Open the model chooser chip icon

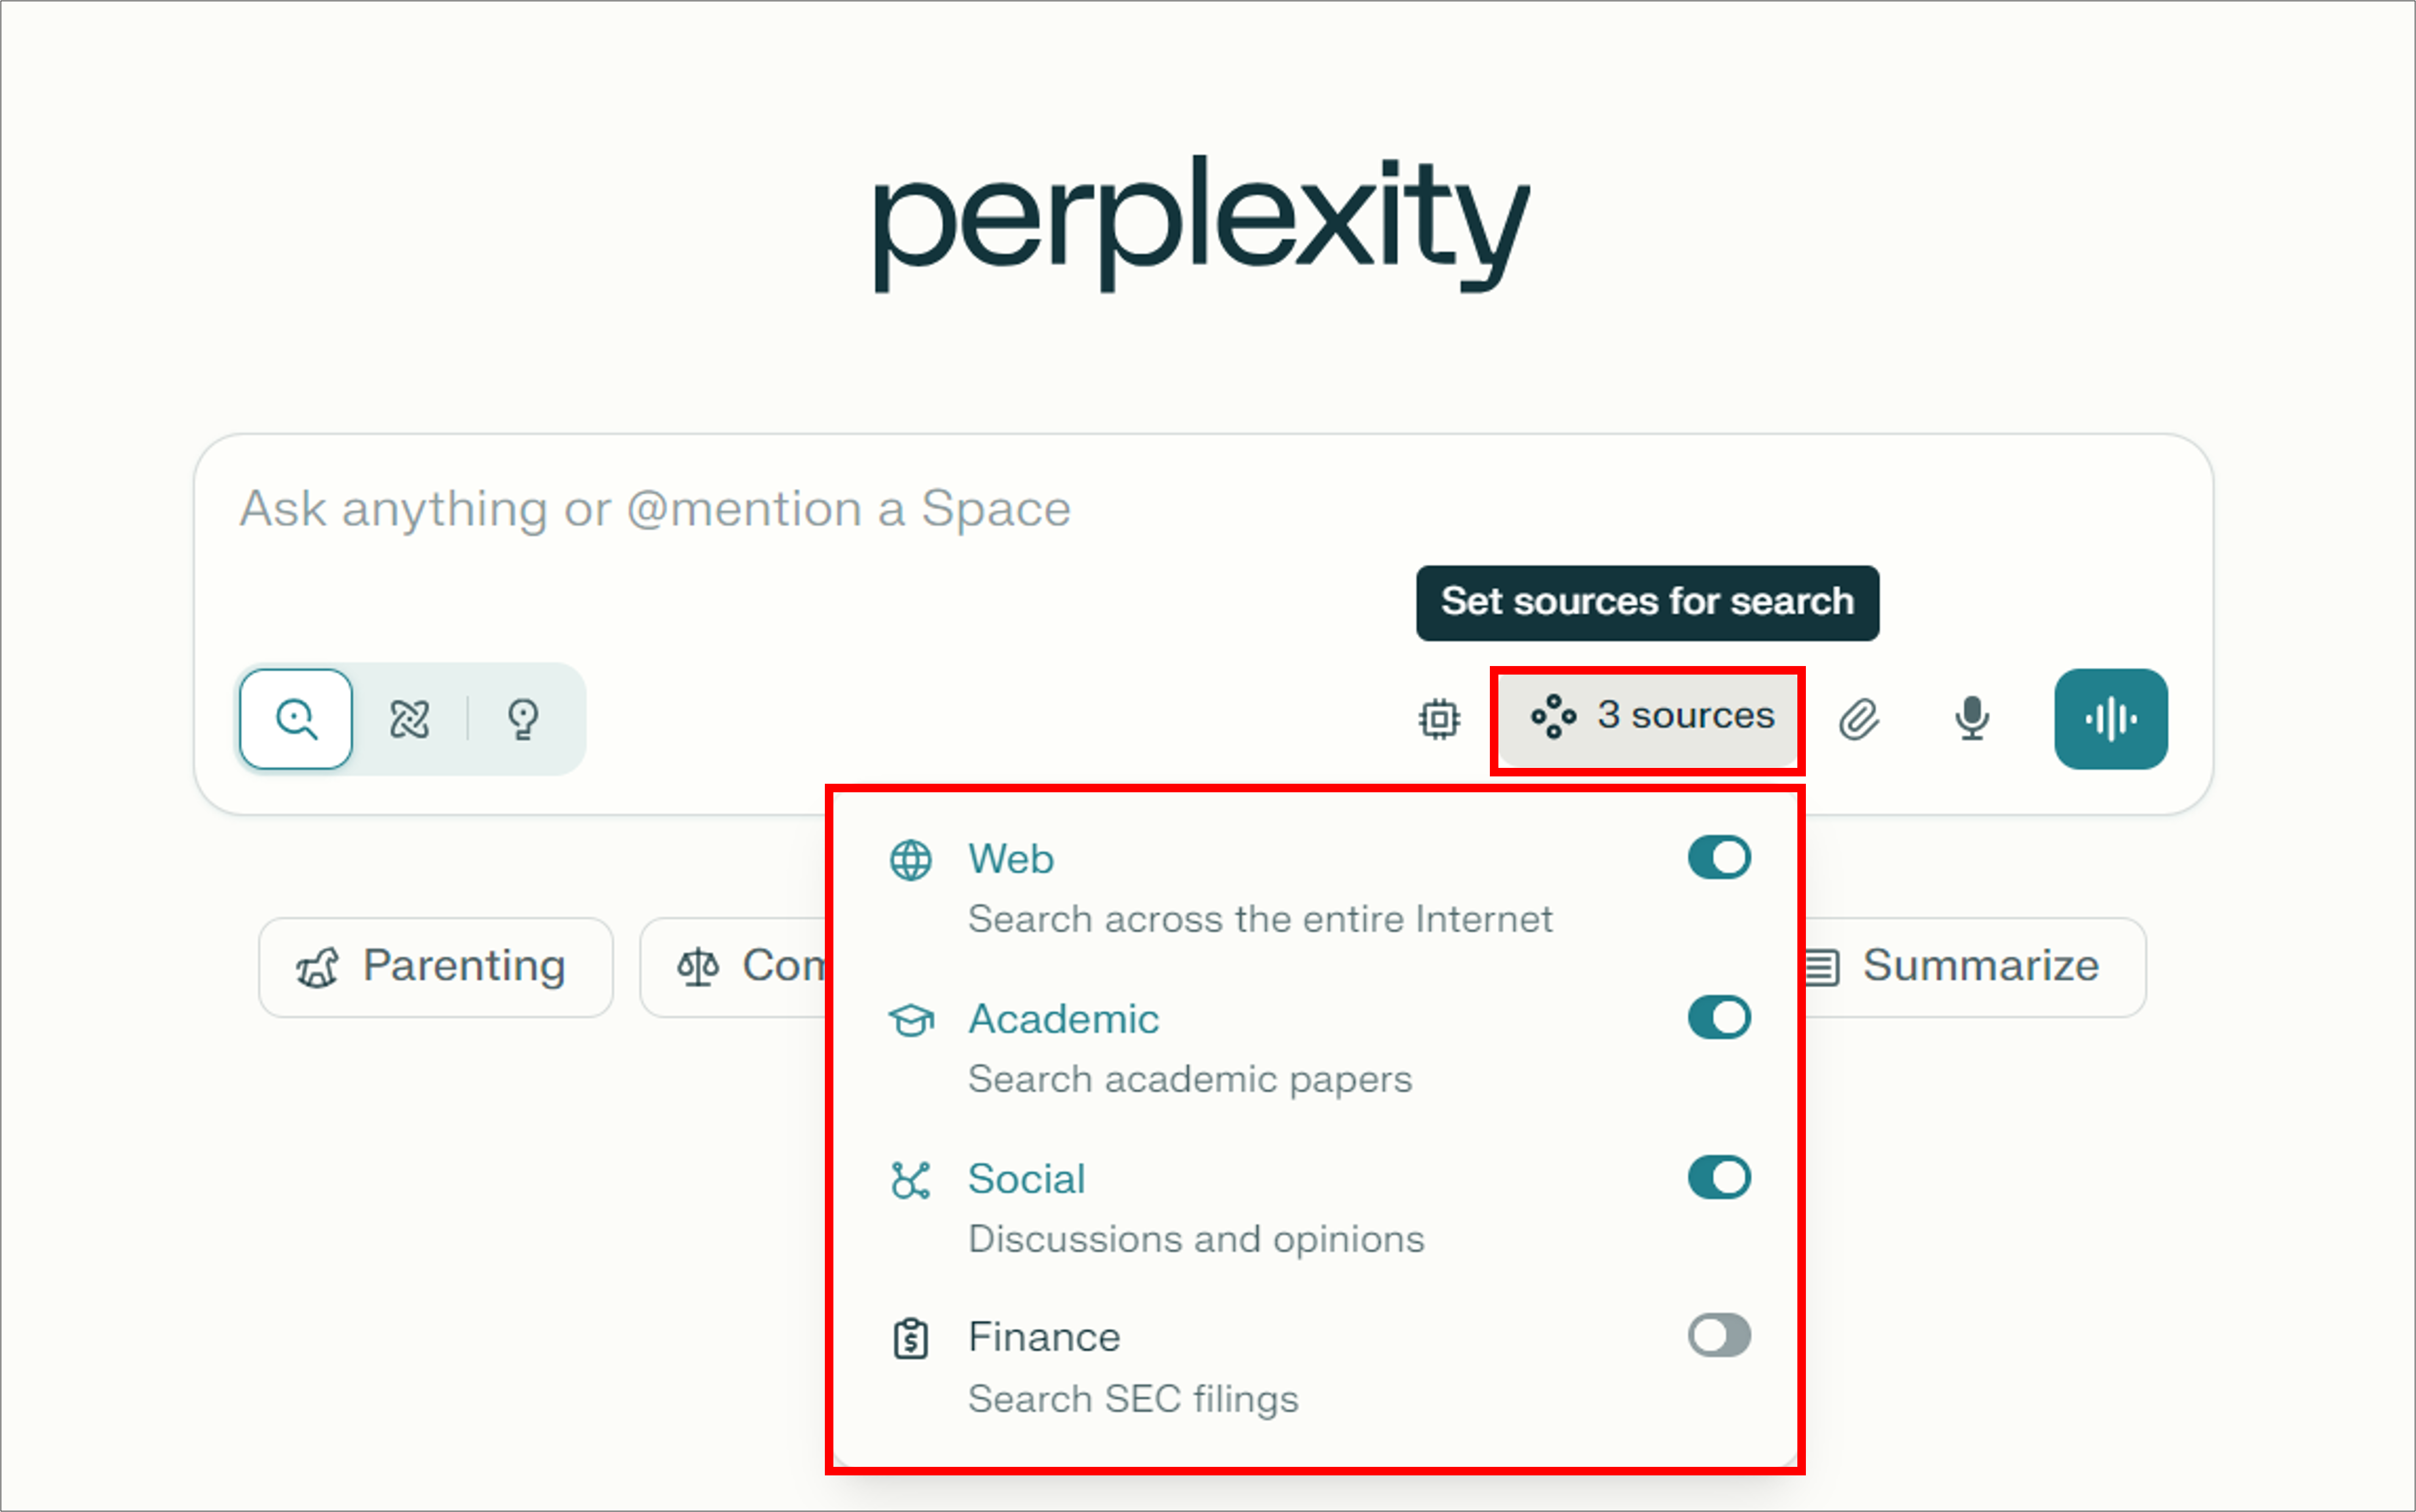pyautogui.click(x=1439, y=719)
